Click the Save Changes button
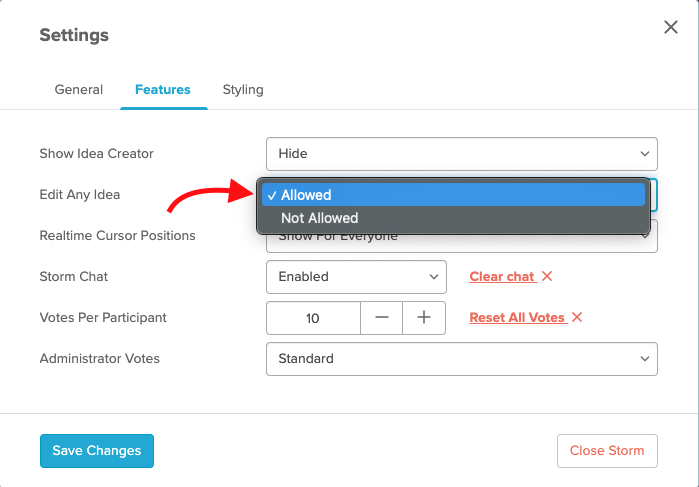Screen dimensions: 699x487 point(97,451)
